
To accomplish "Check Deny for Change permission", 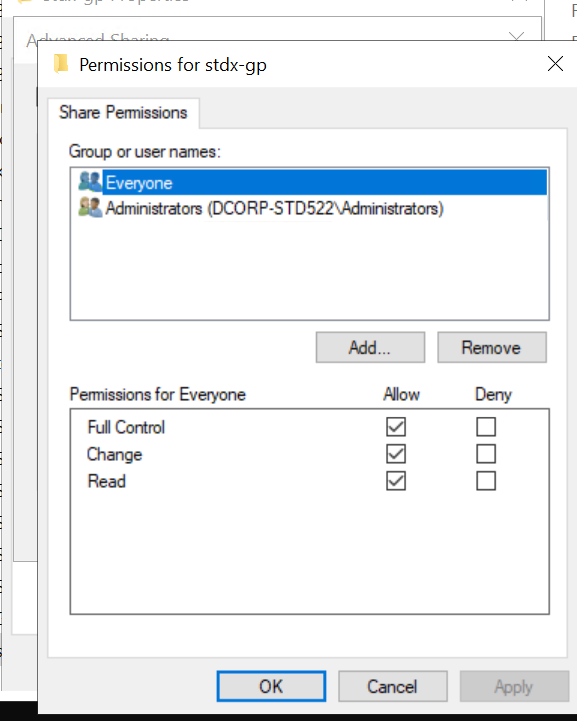I will tap(486, 454).
